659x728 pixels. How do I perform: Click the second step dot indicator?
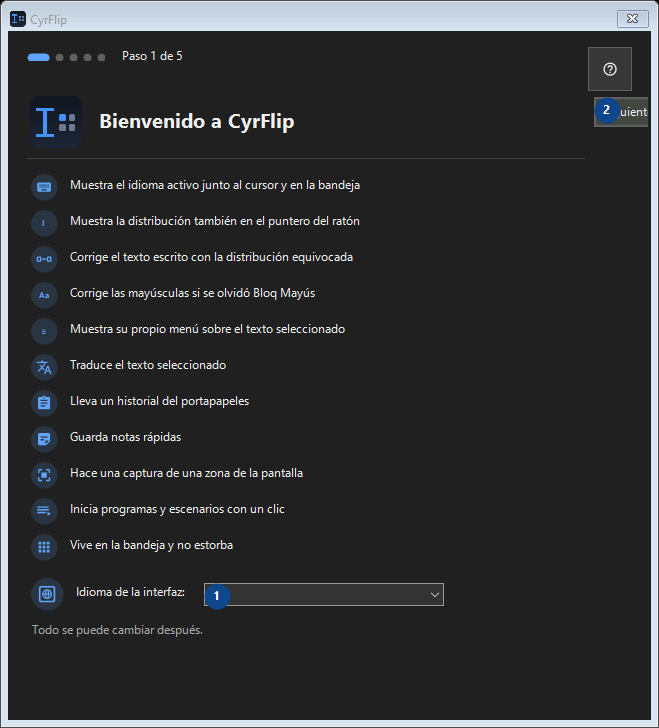click(59, 57)
